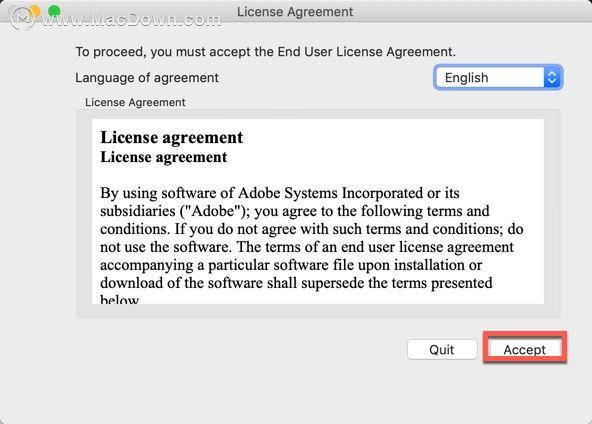Click text line 'By using software of Adobe Systems'

pyautogui.click(x=280, y=193)
